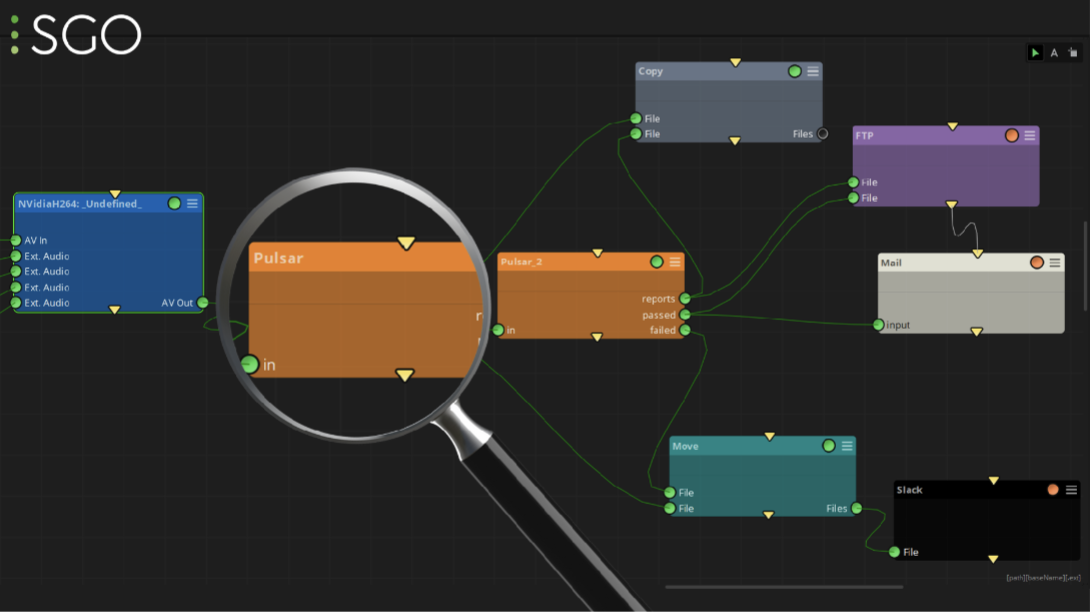The image size is (1090, 612).
Task: Click the top yellow triangle on Pulsar_2 node
Action: pos(597,253)
